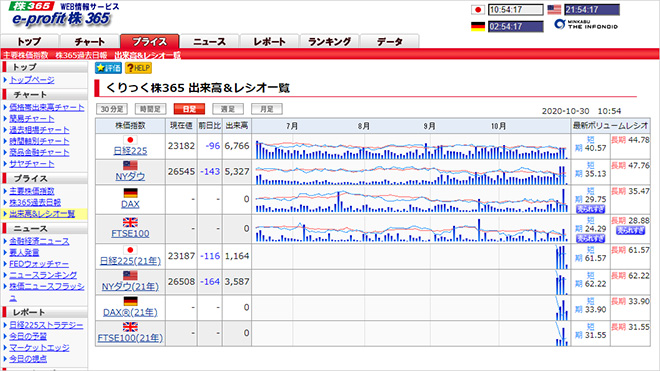This screenshot has height=371, width=660.
Task: Open the 簡易チャート sidebar link
Action: 32,119
